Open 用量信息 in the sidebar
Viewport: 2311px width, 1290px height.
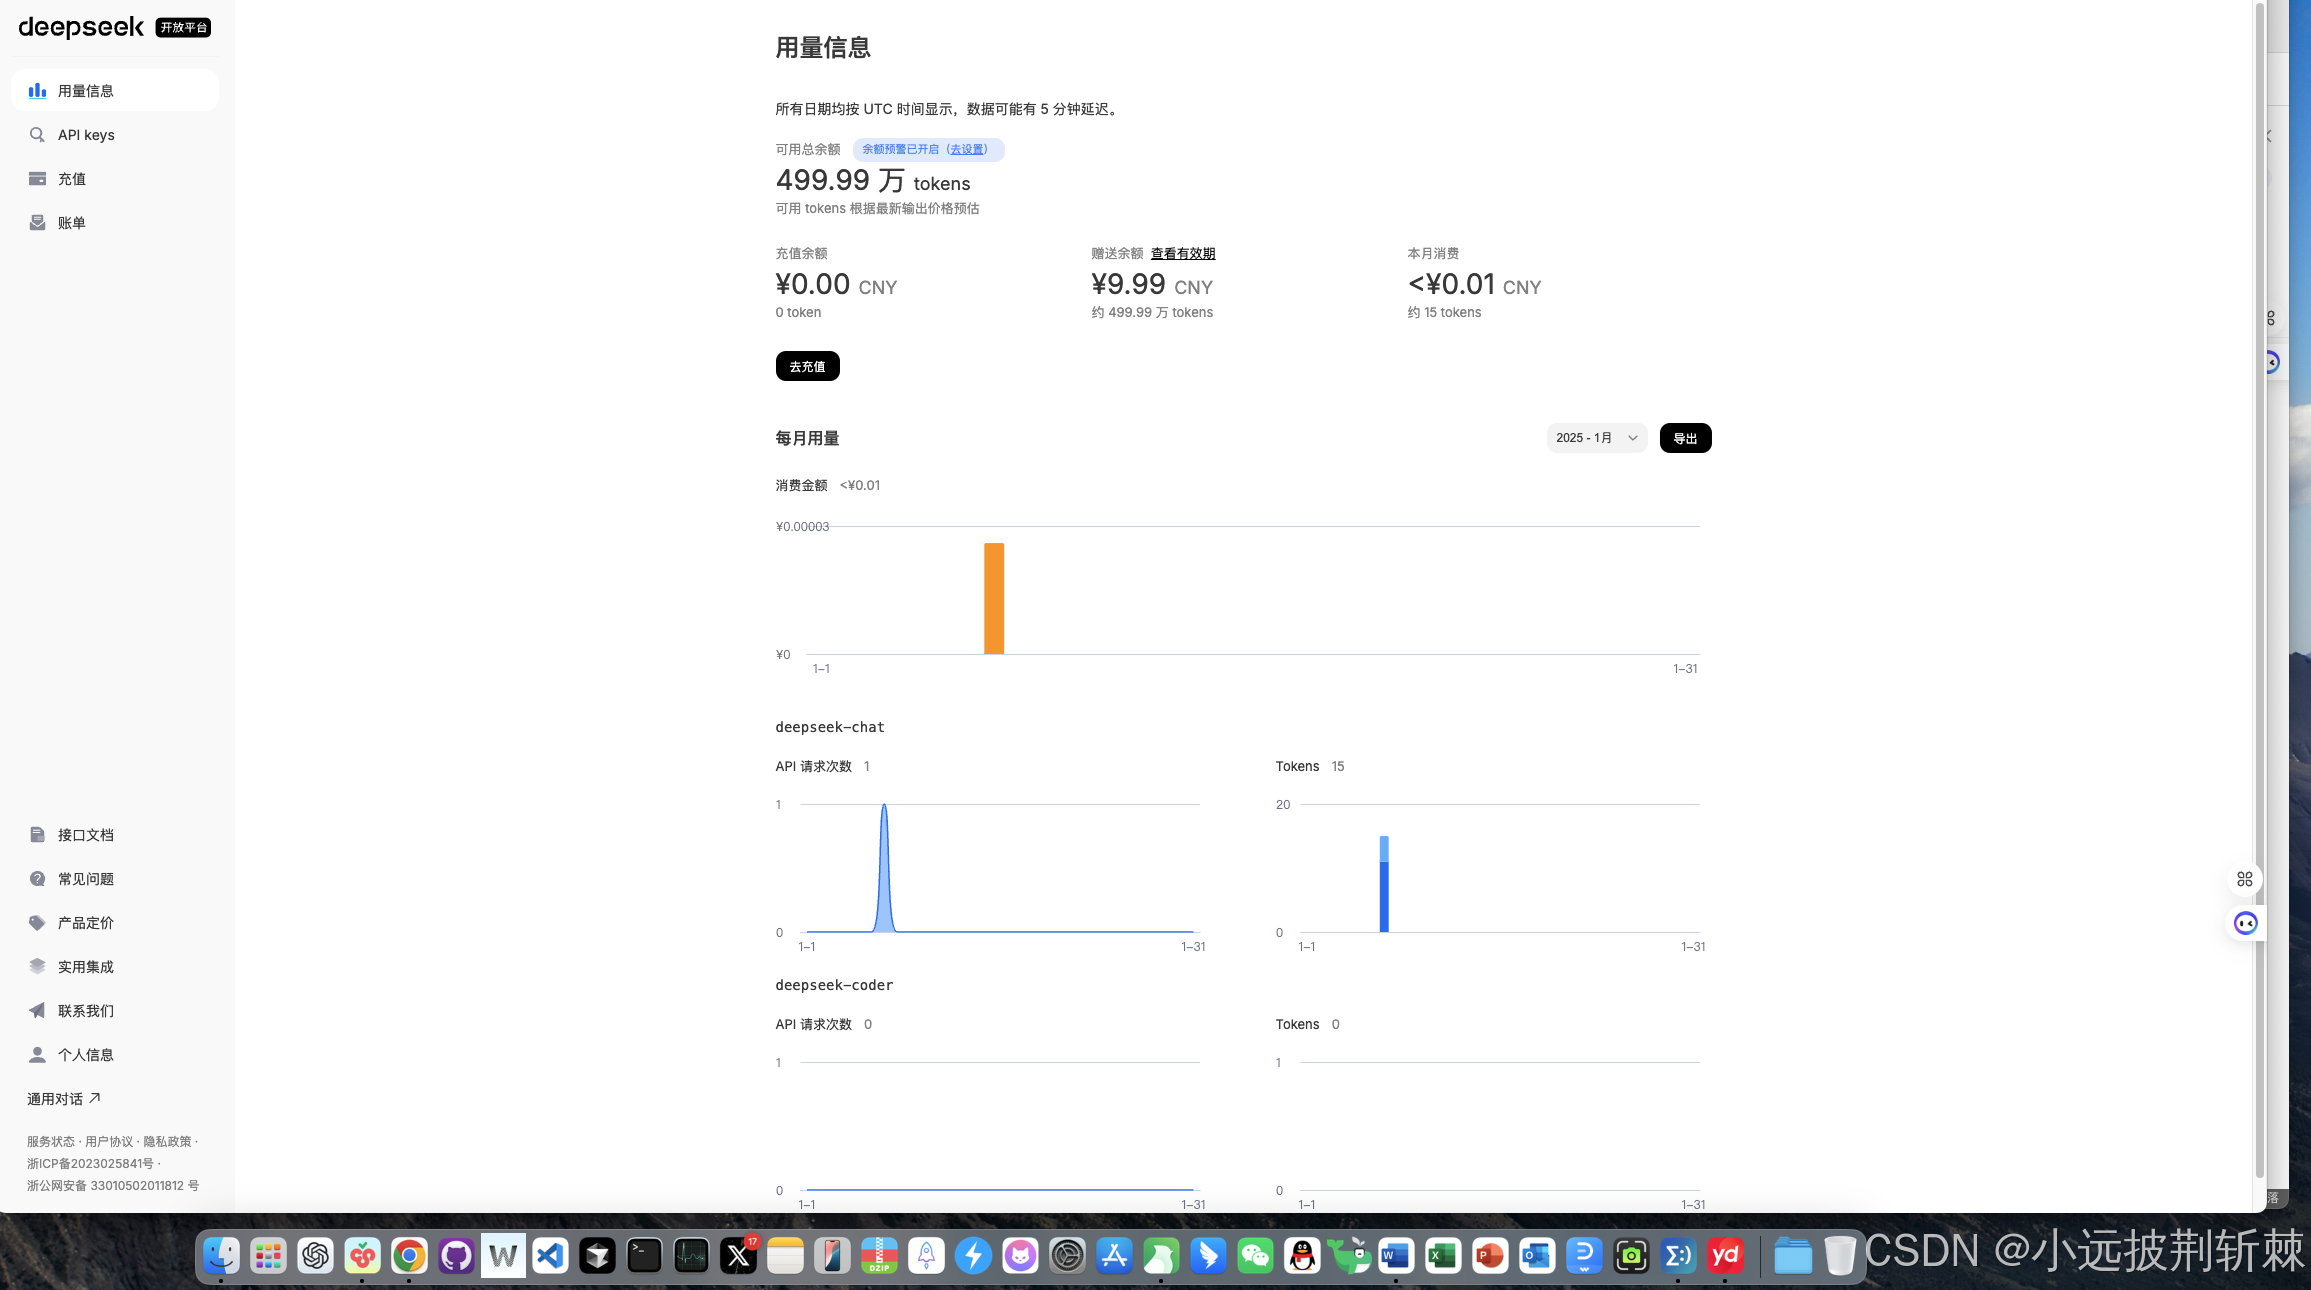(x=115, y=90)
